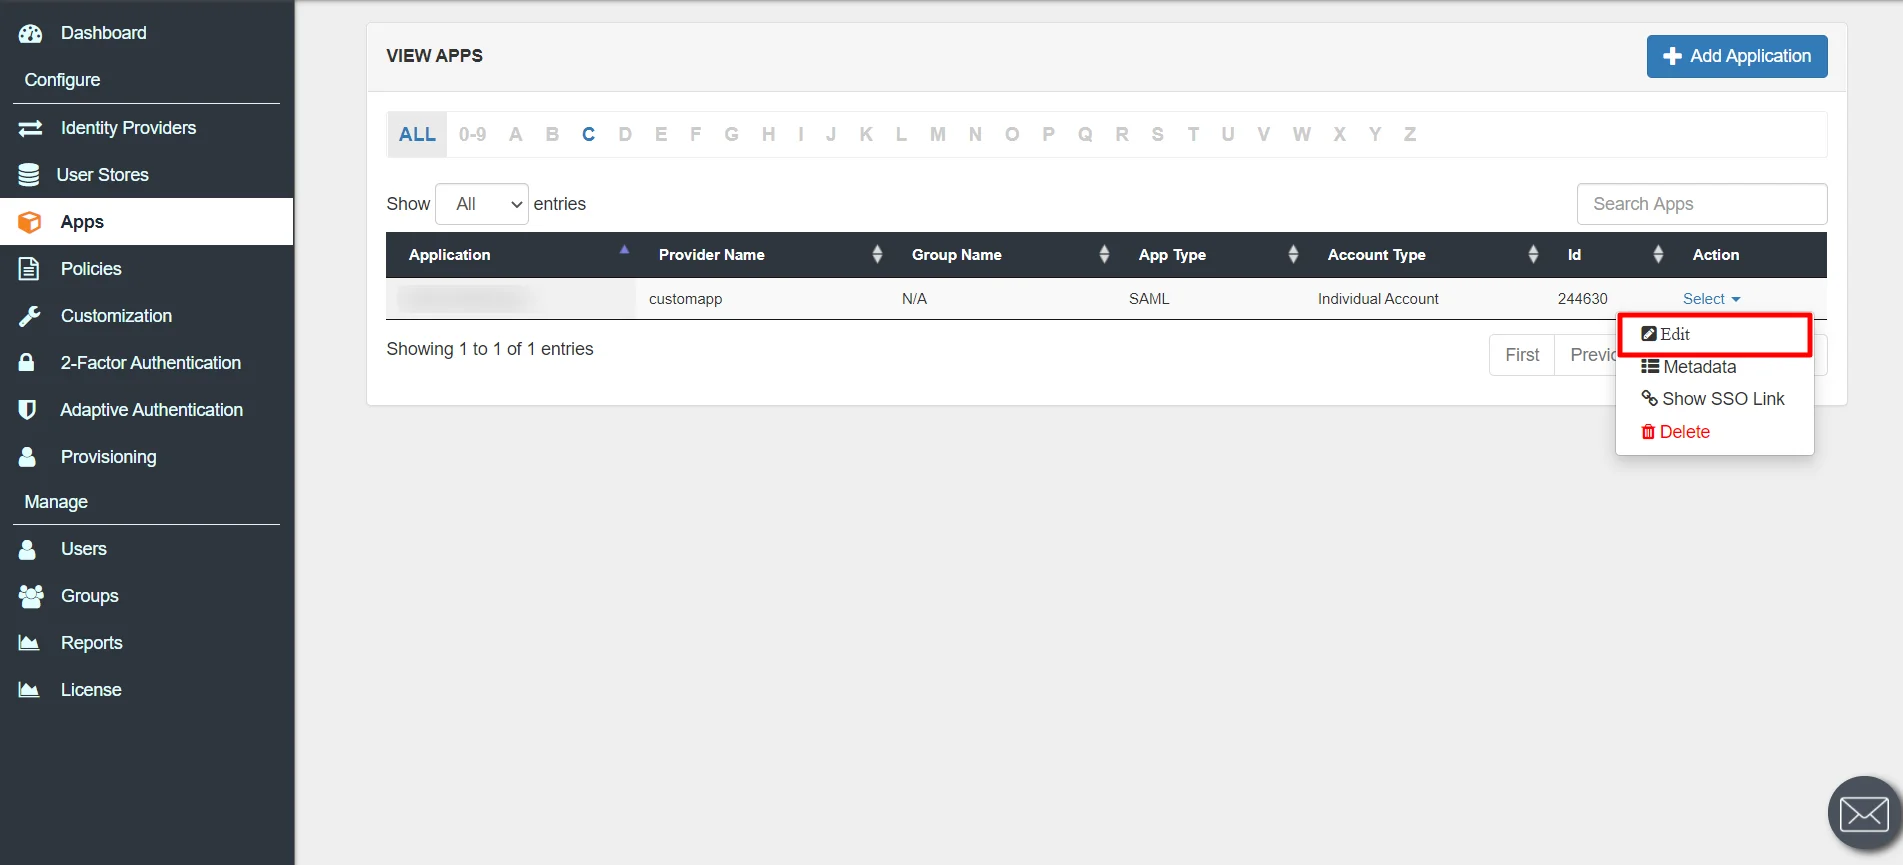Click the Apps cube icon

(30, 222)
